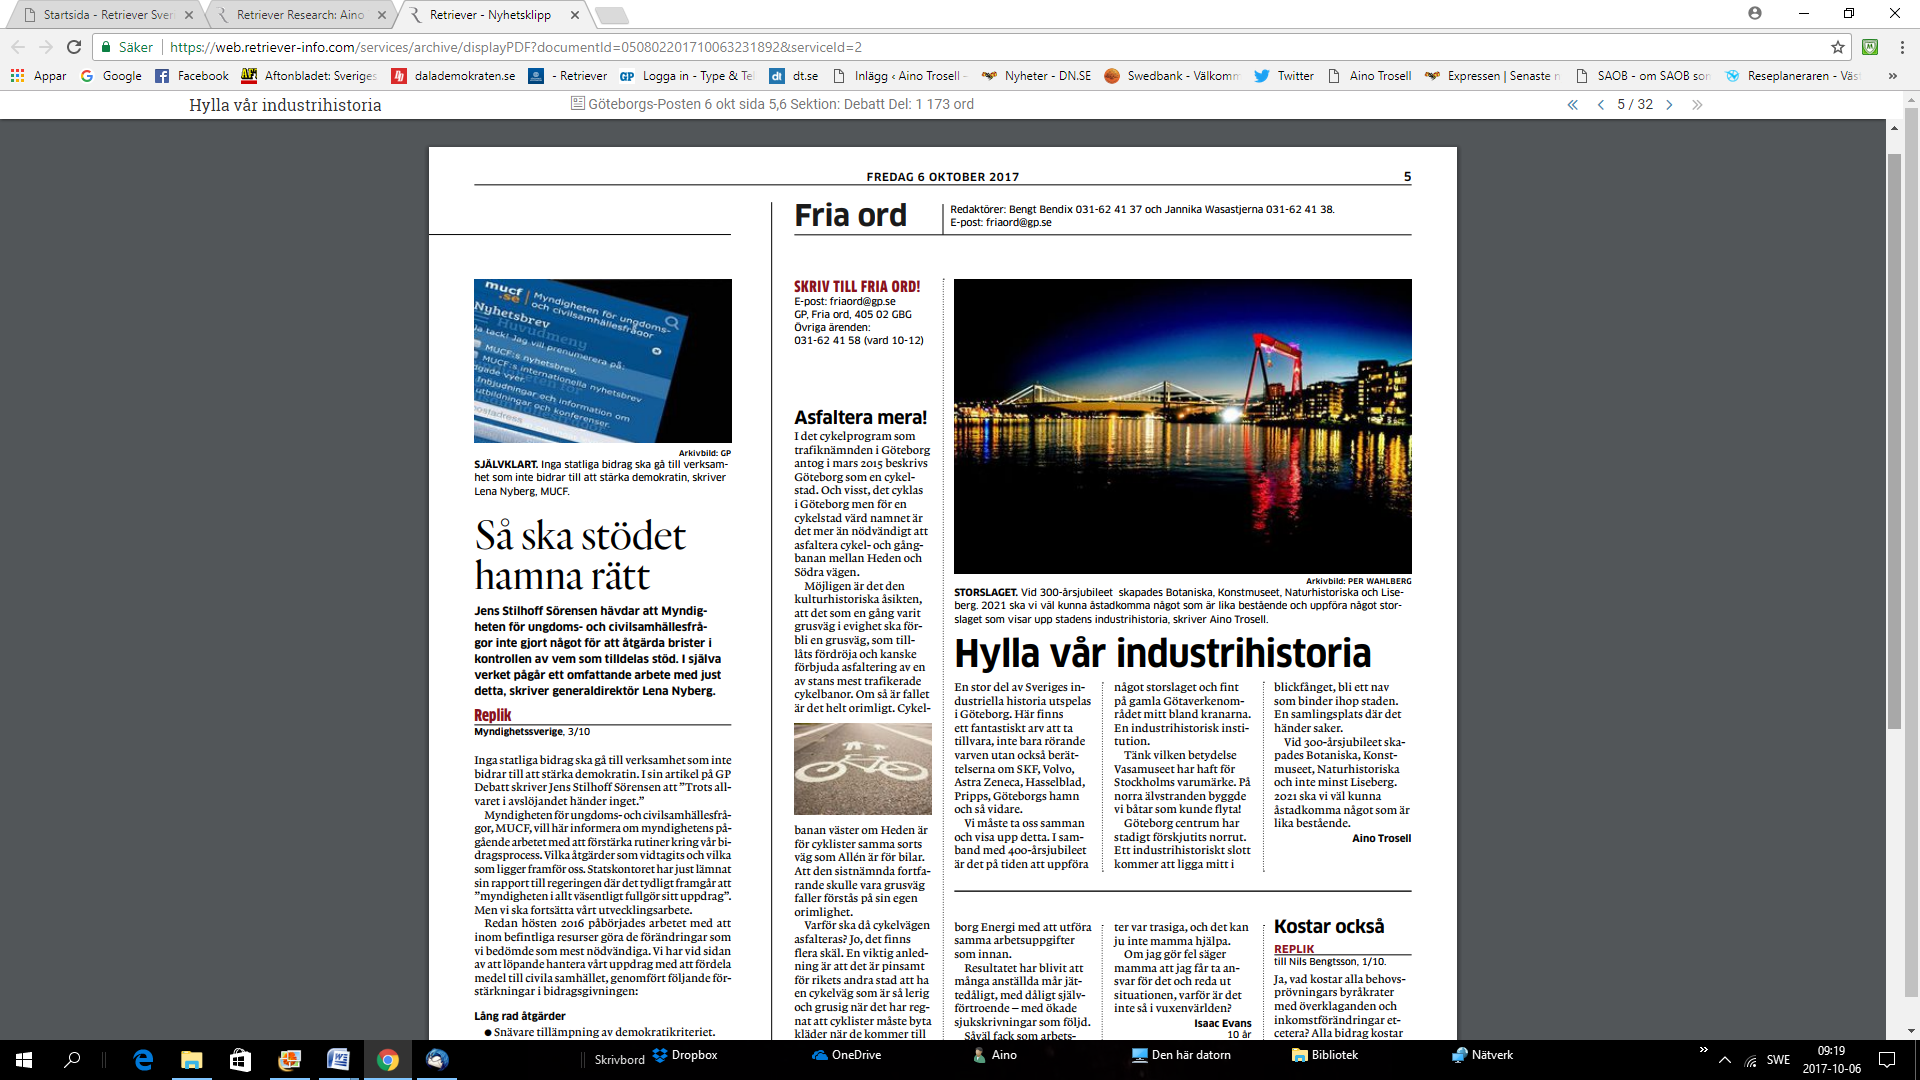
Task: Open the Windows Start menu
Action: click(x=24, y=1060)
